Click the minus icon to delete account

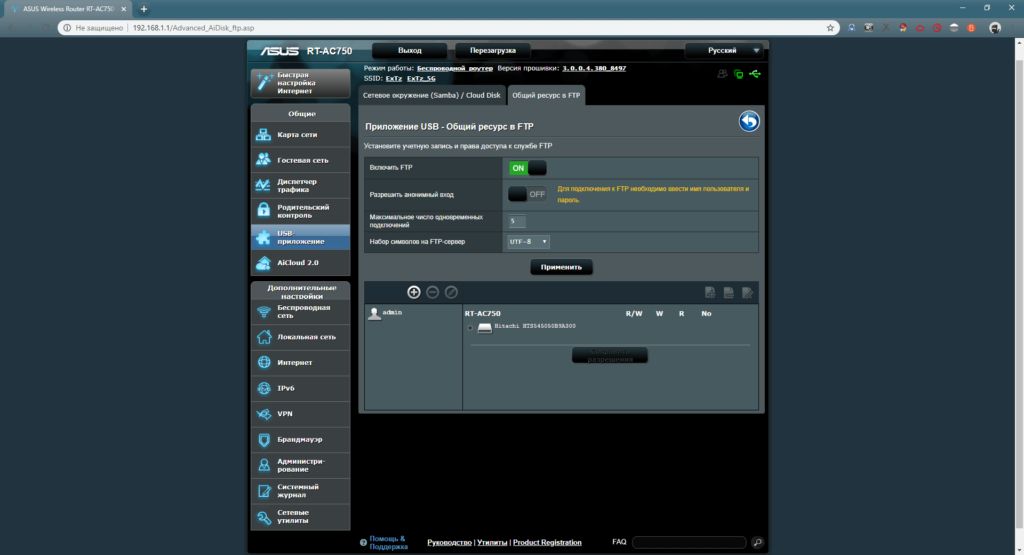point(433,292)
